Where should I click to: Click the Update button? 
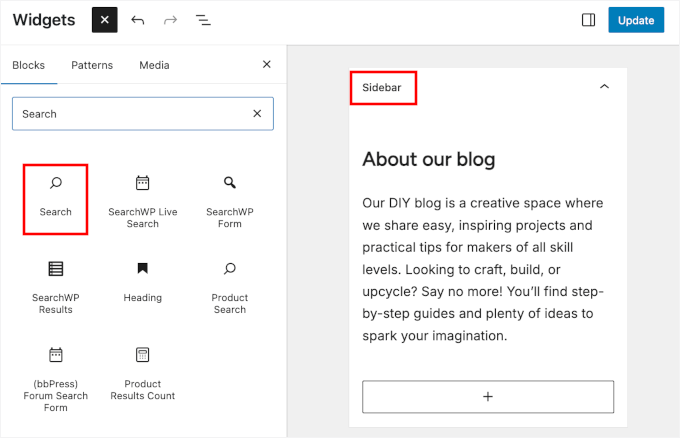point(636,20)
